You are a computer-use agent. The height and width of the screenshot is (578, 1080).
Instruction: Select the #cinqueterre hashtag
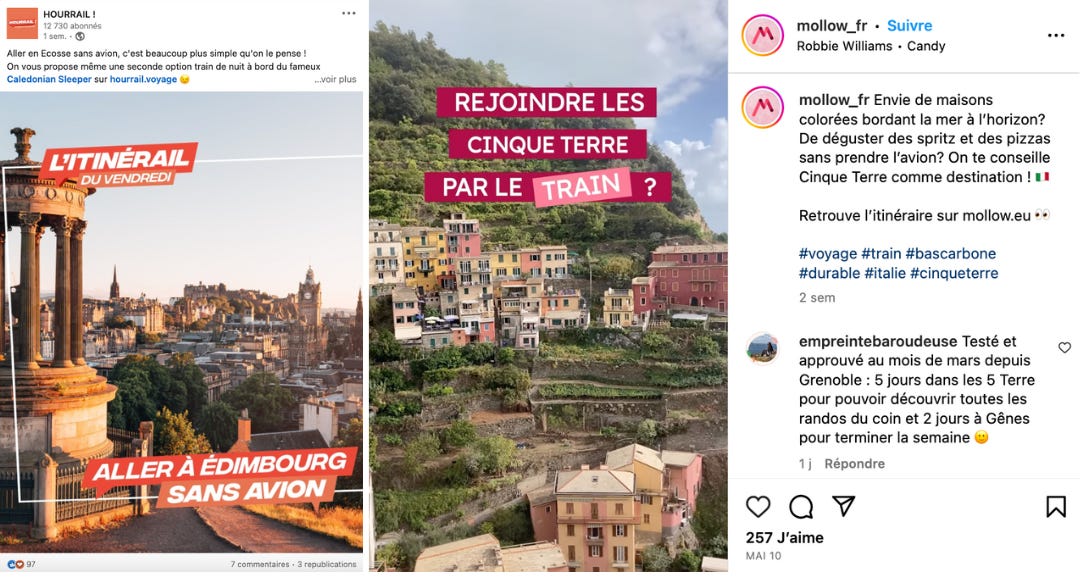click(x=954, y=273)
